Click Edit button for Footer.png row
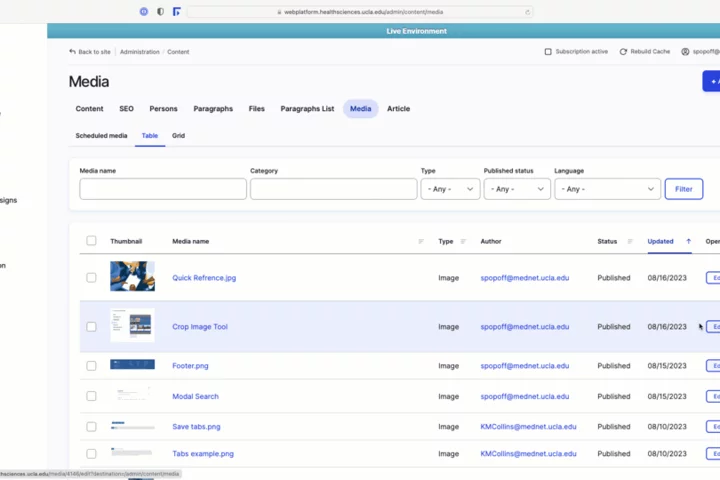Image resolution: width=720 pixels, height=480 pixels. (713, 366)
